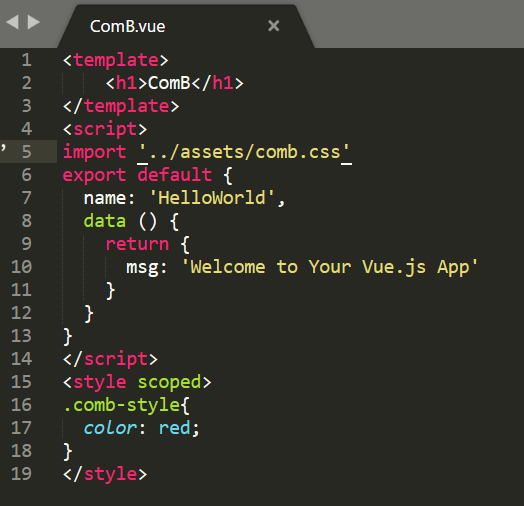Click the 'style' tag name on line 15
524x506 pixels.
click(100, 382)
